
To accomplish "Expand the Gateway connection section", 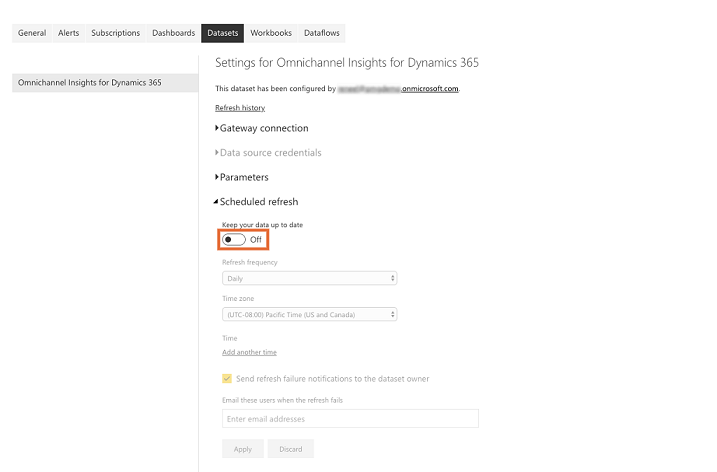I will coord(262,128).
